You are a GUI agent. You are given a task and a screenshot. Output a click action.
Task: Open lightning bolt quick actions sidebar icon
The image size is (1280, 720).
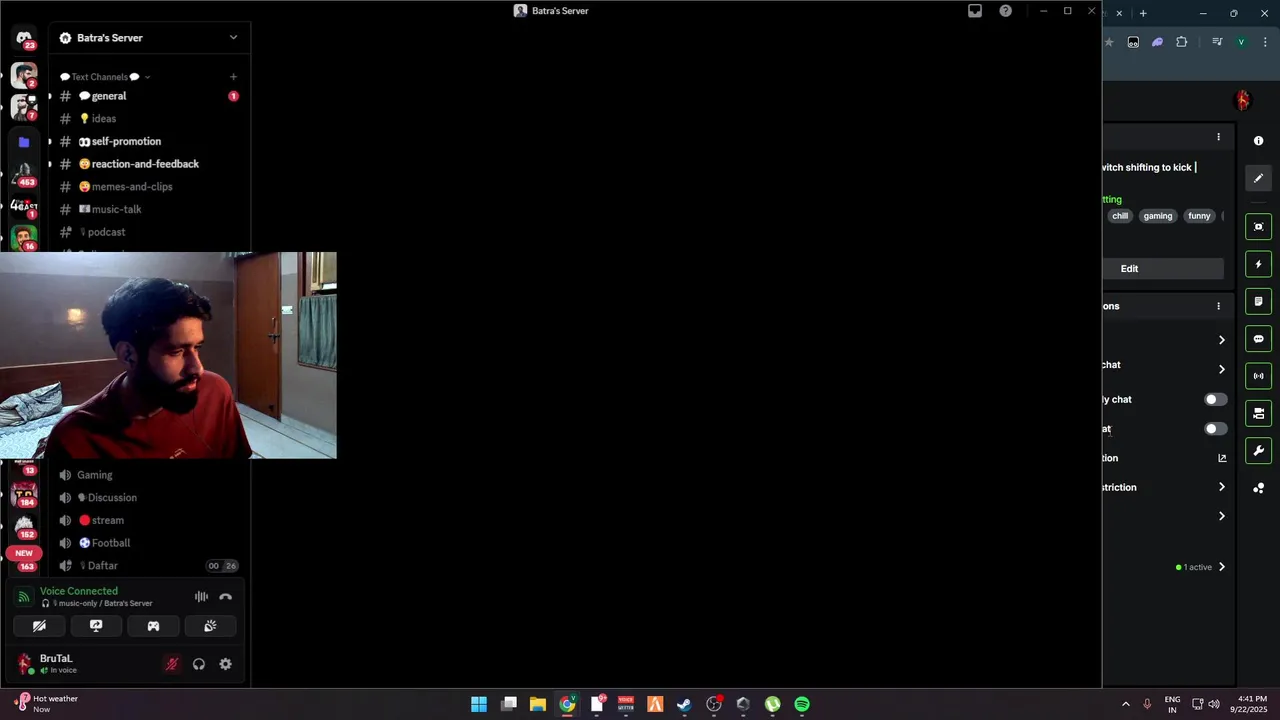pos(1259,264)
